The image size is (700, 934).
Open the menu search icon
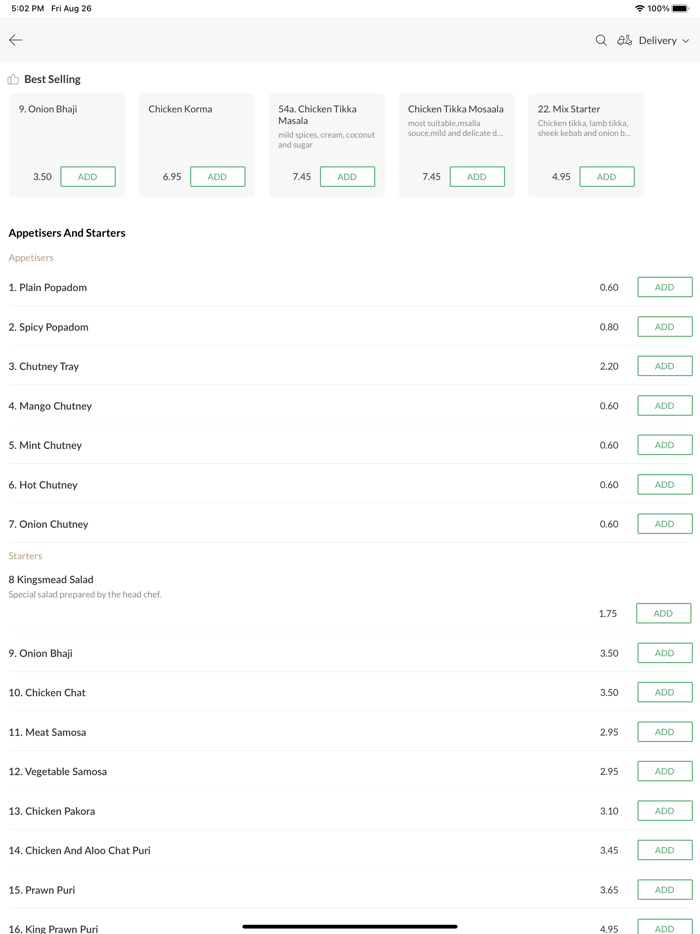point(601,40)
